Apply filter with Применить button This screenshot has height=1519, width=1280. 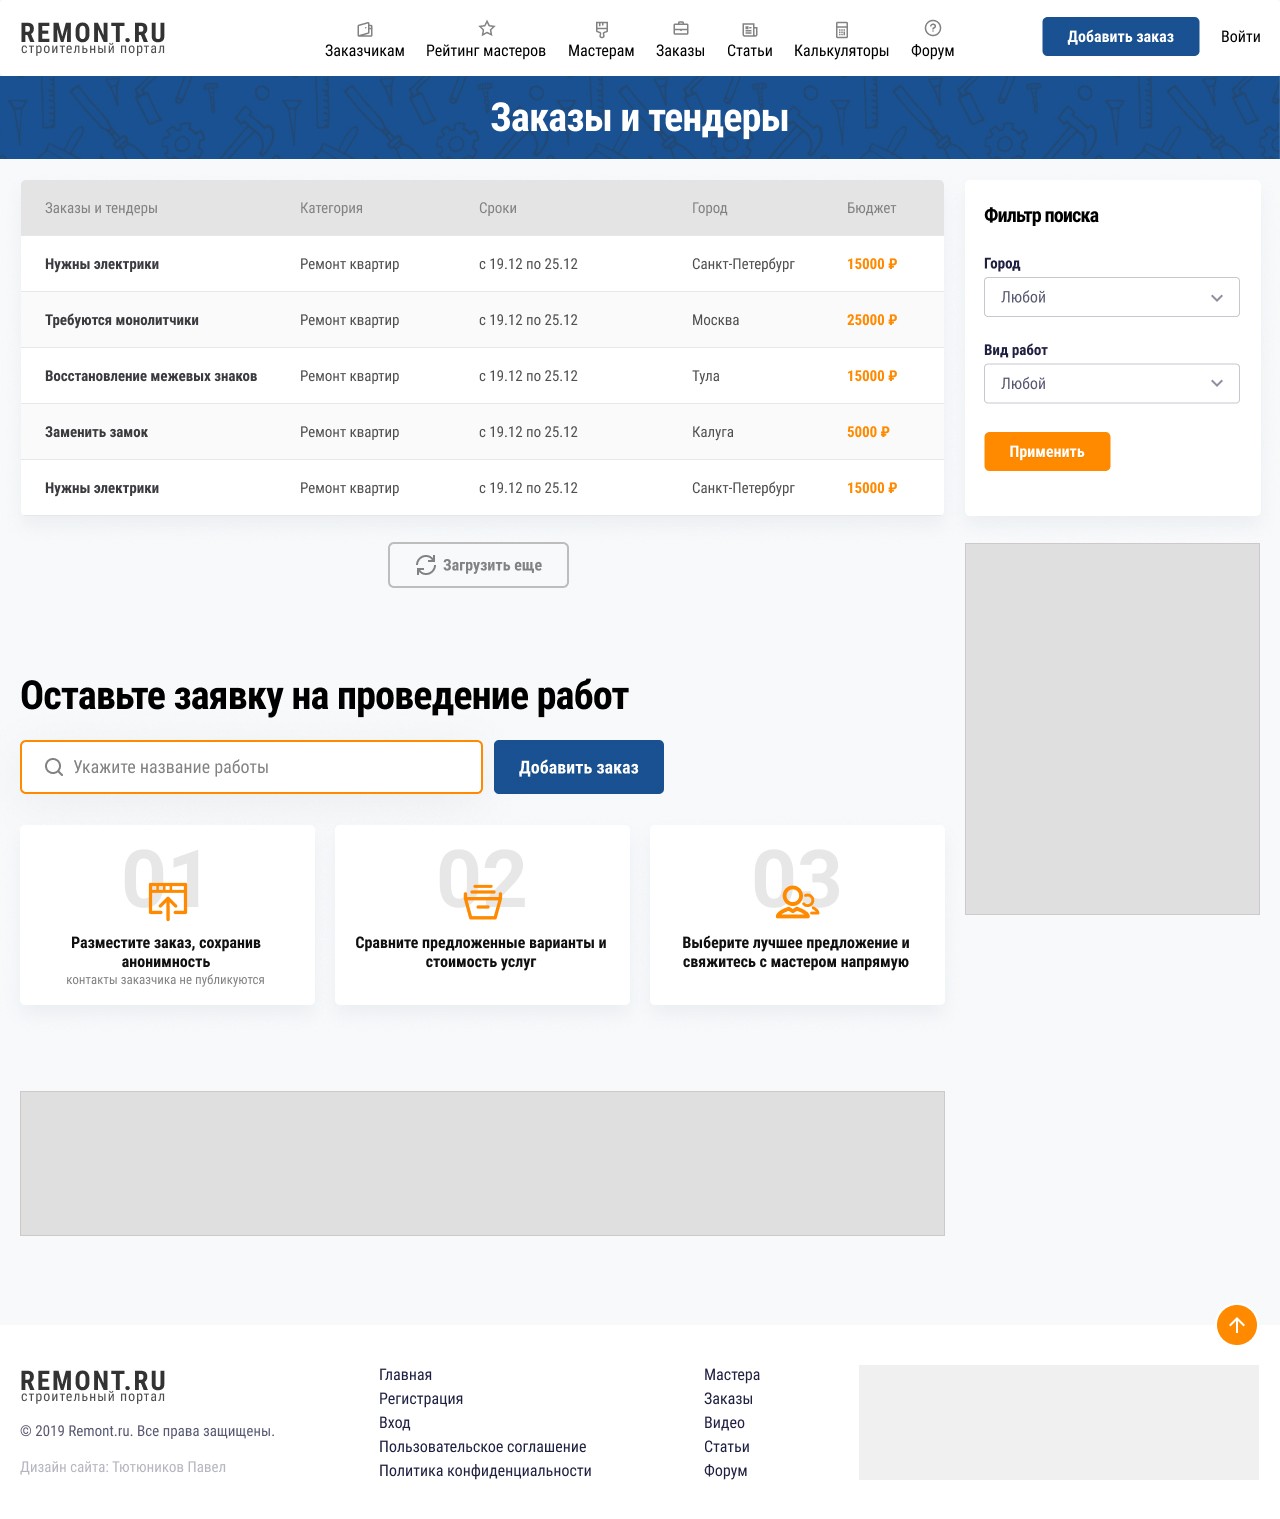[1047, 451]
